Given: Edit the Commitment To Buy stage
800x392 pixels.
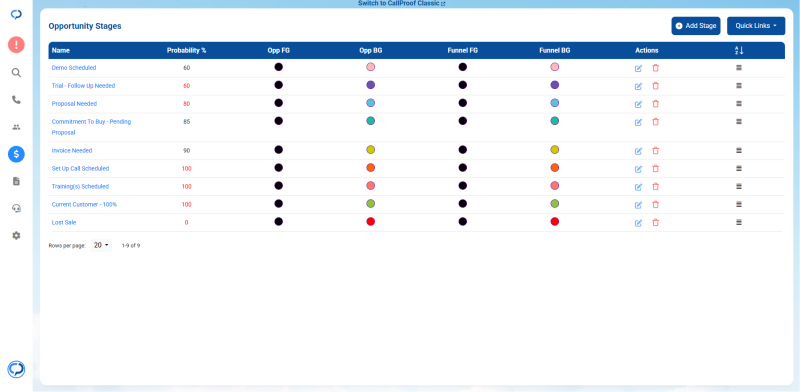Looking at the screenshot, I should 638,122.
